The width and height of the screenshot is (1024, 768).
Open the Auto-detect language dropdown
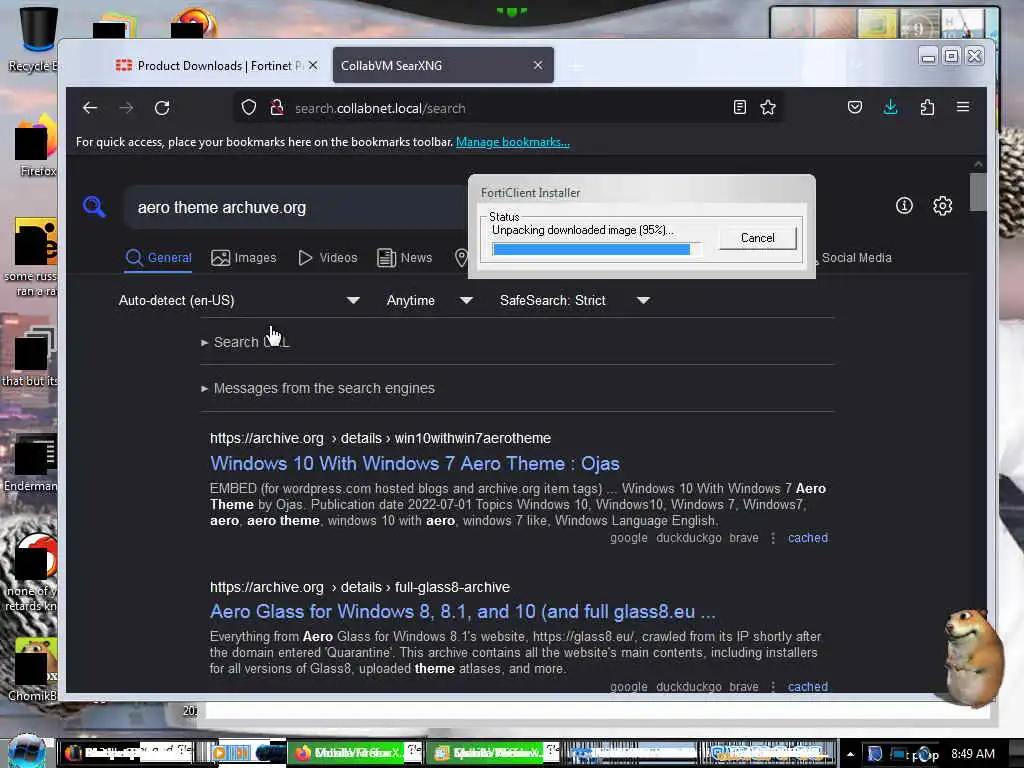pos(239,300)
